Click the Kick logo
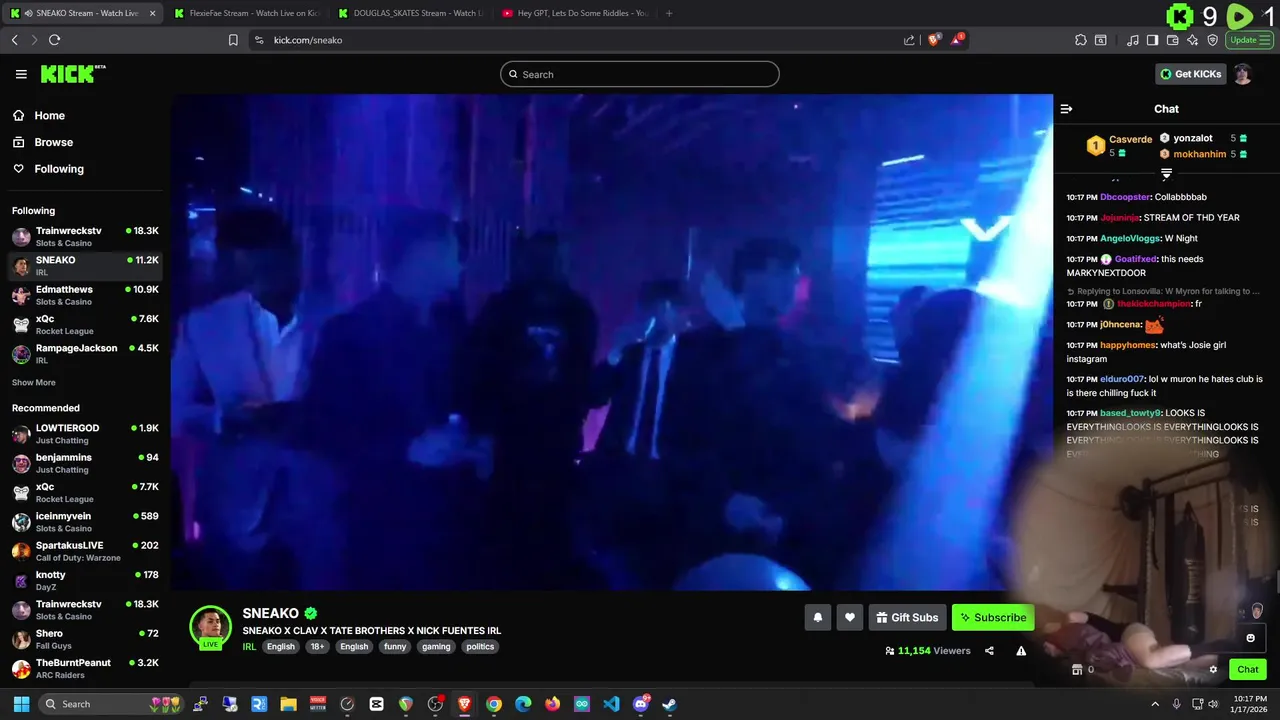 72,74
